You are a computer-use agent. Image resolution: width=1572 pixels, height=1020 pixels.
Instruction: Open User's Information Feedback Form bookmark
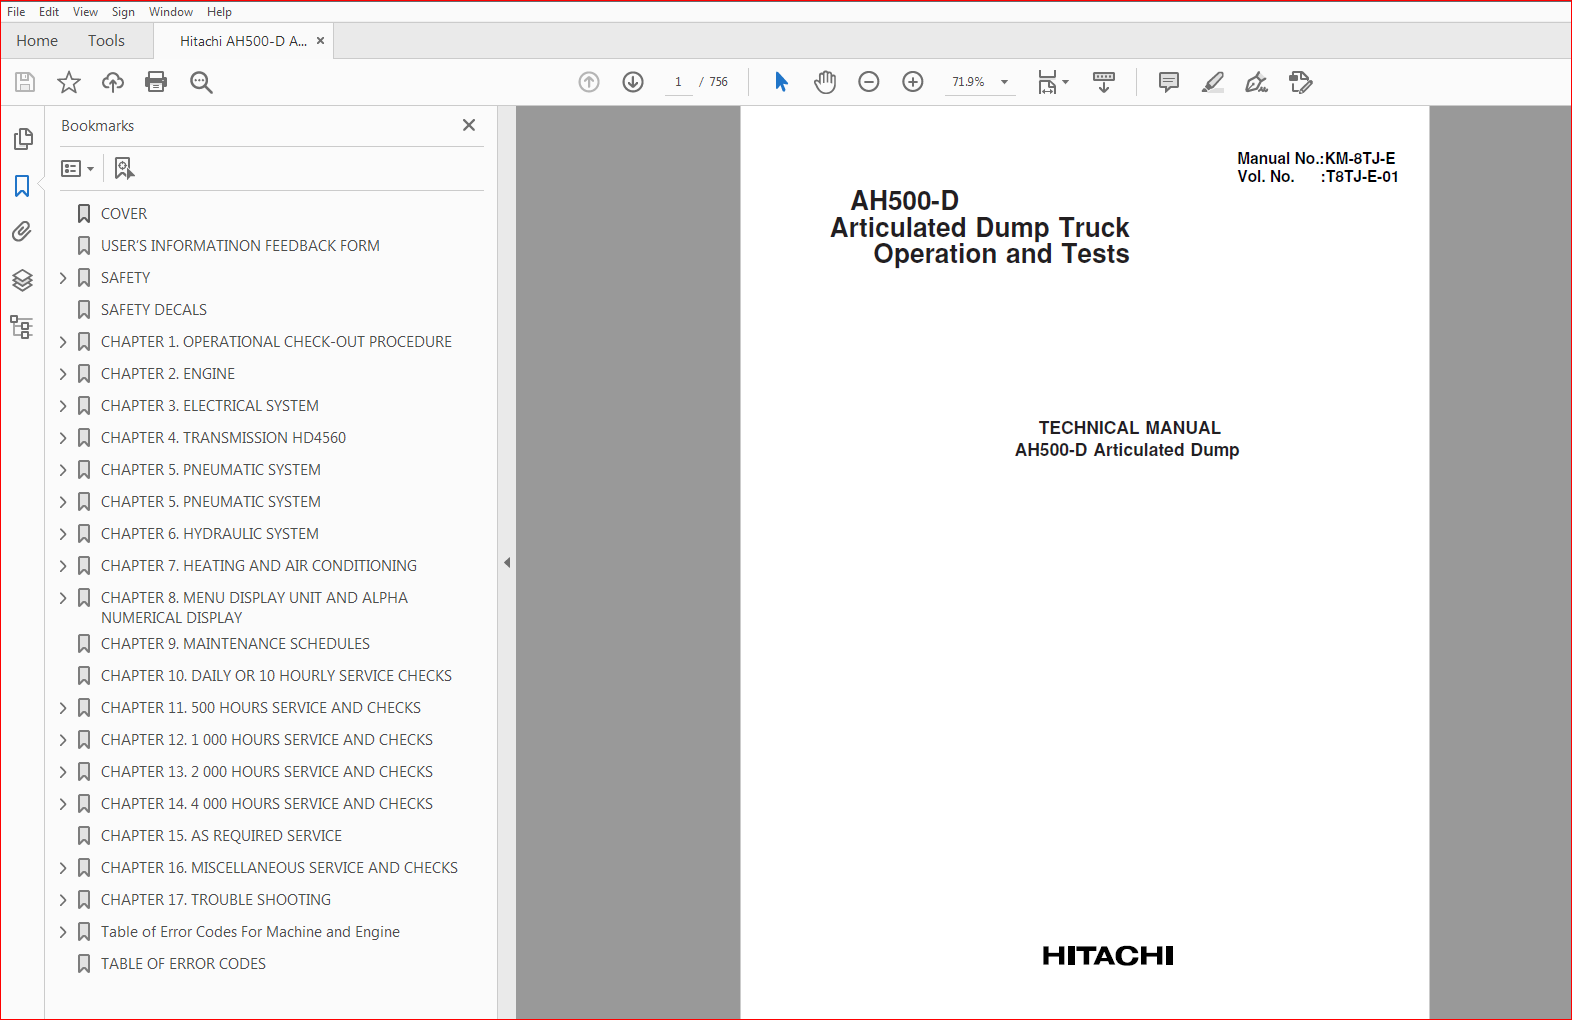[x=240, y=246]
